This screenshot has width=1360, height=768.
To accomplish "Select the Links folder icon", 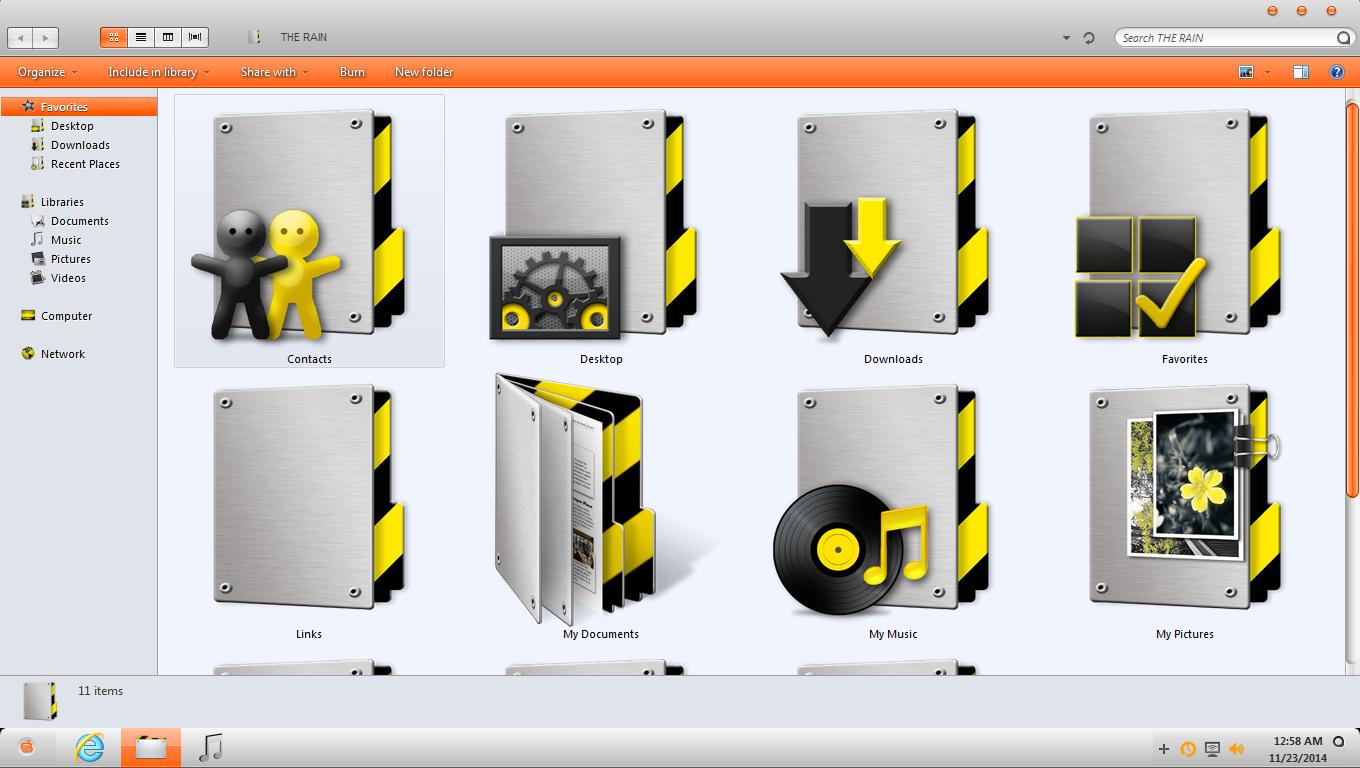I will (x=309, y=497).
